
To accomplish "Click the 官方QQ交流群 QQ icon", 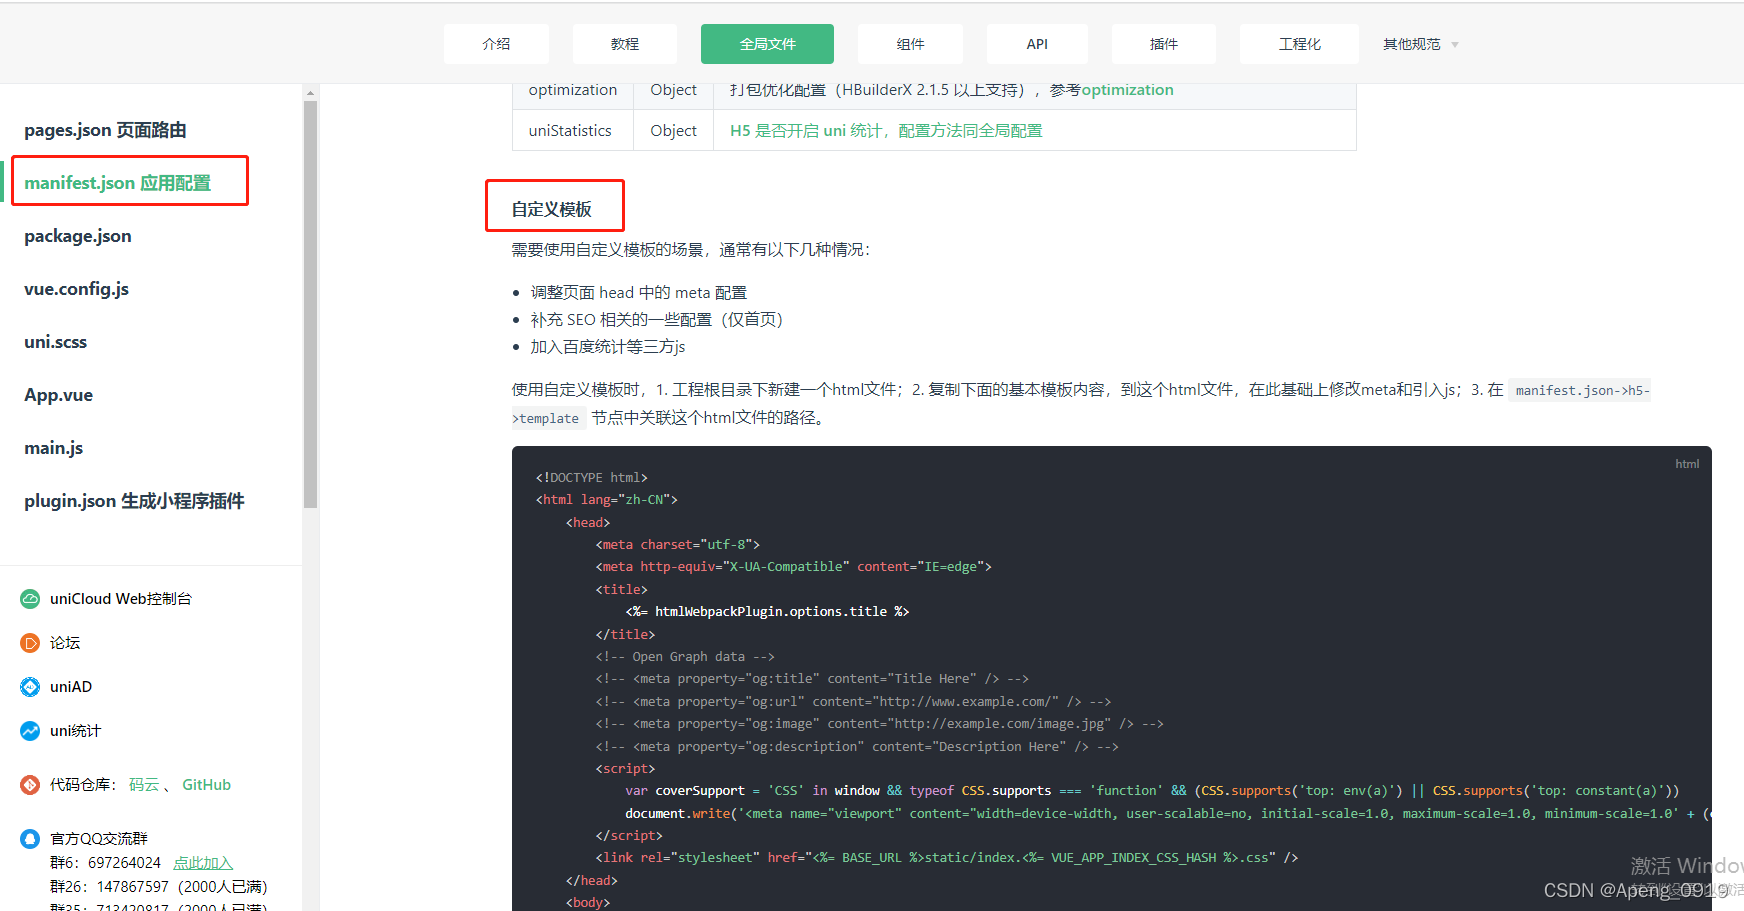I will point(30,839).
